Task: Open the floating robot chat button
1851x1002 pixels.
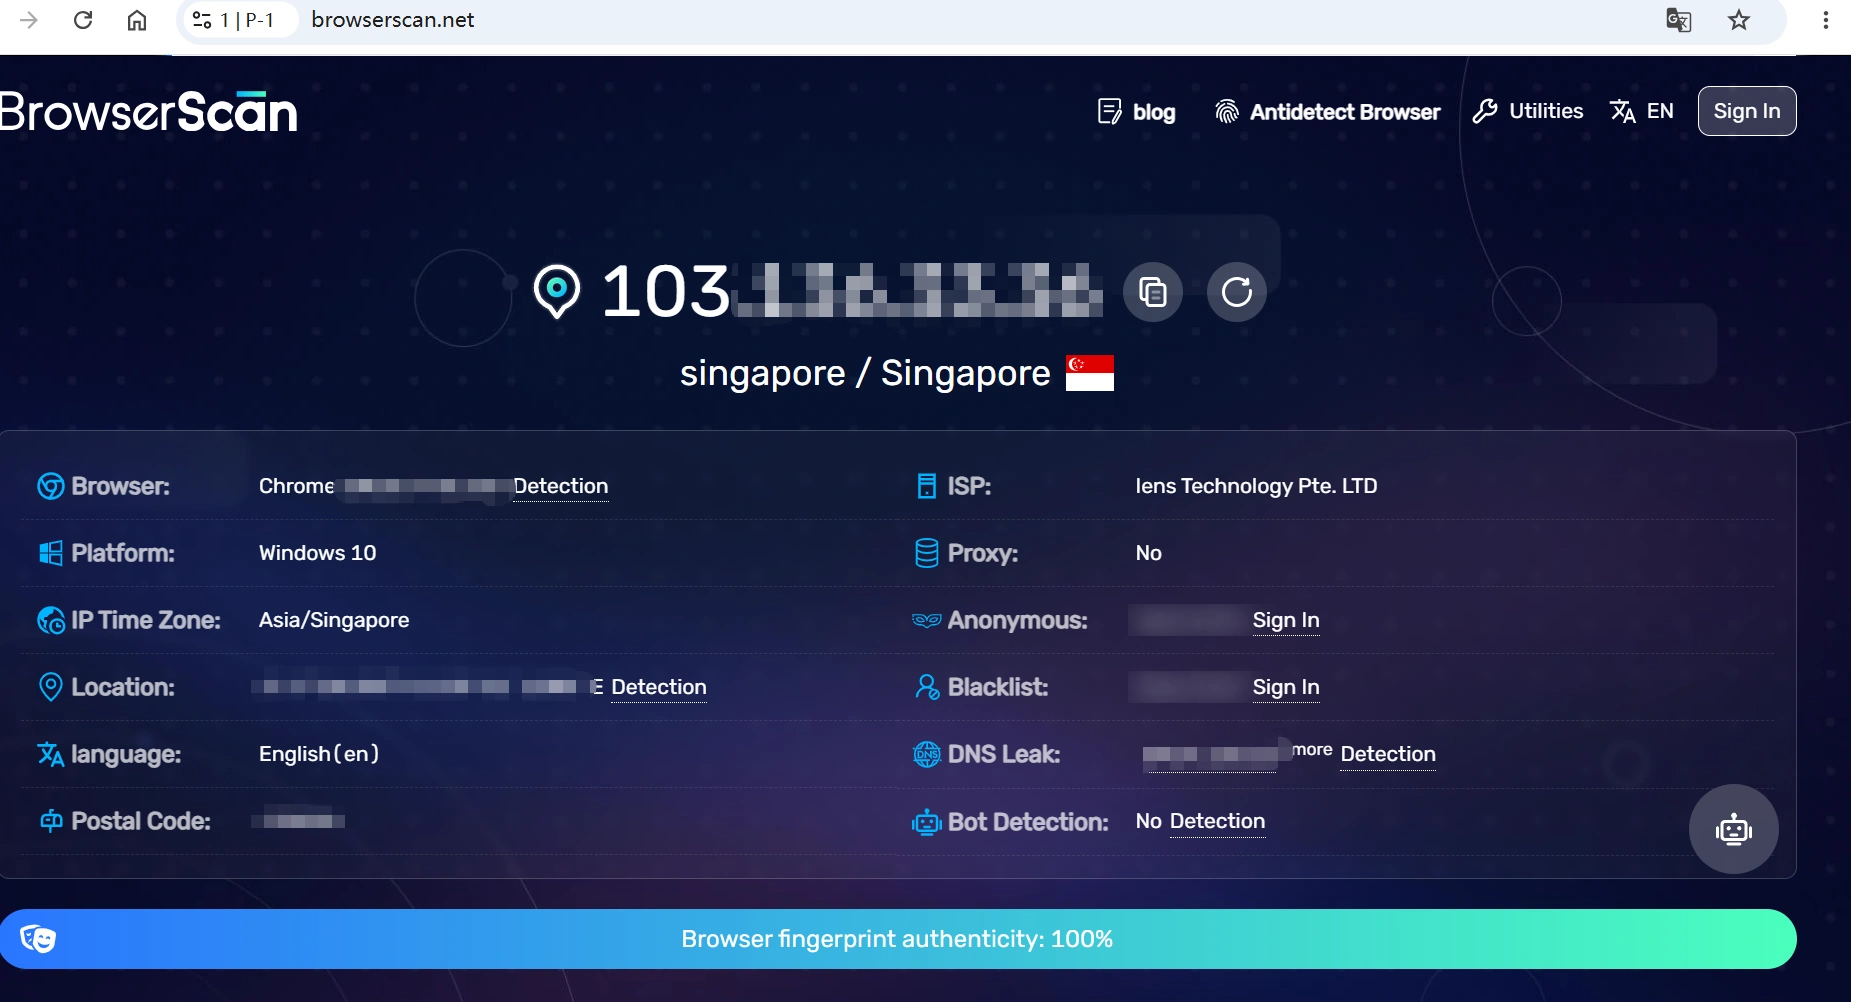Action: coord(1734,829)
